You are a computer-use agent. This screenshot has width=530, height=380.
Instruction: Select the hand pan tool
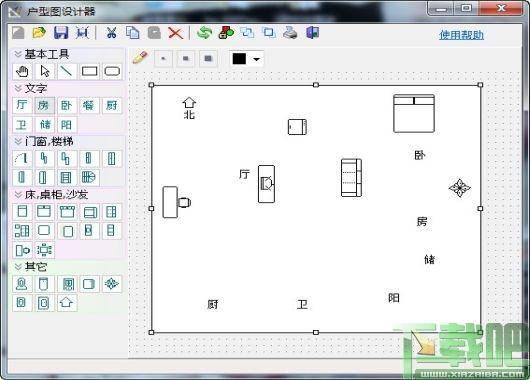click(22, 71)
